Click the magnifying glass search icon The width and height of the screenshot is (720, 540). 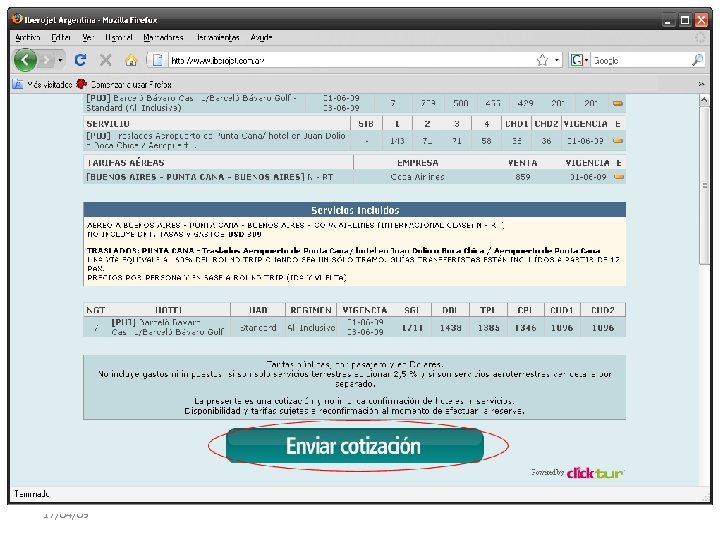click(698, 60)
